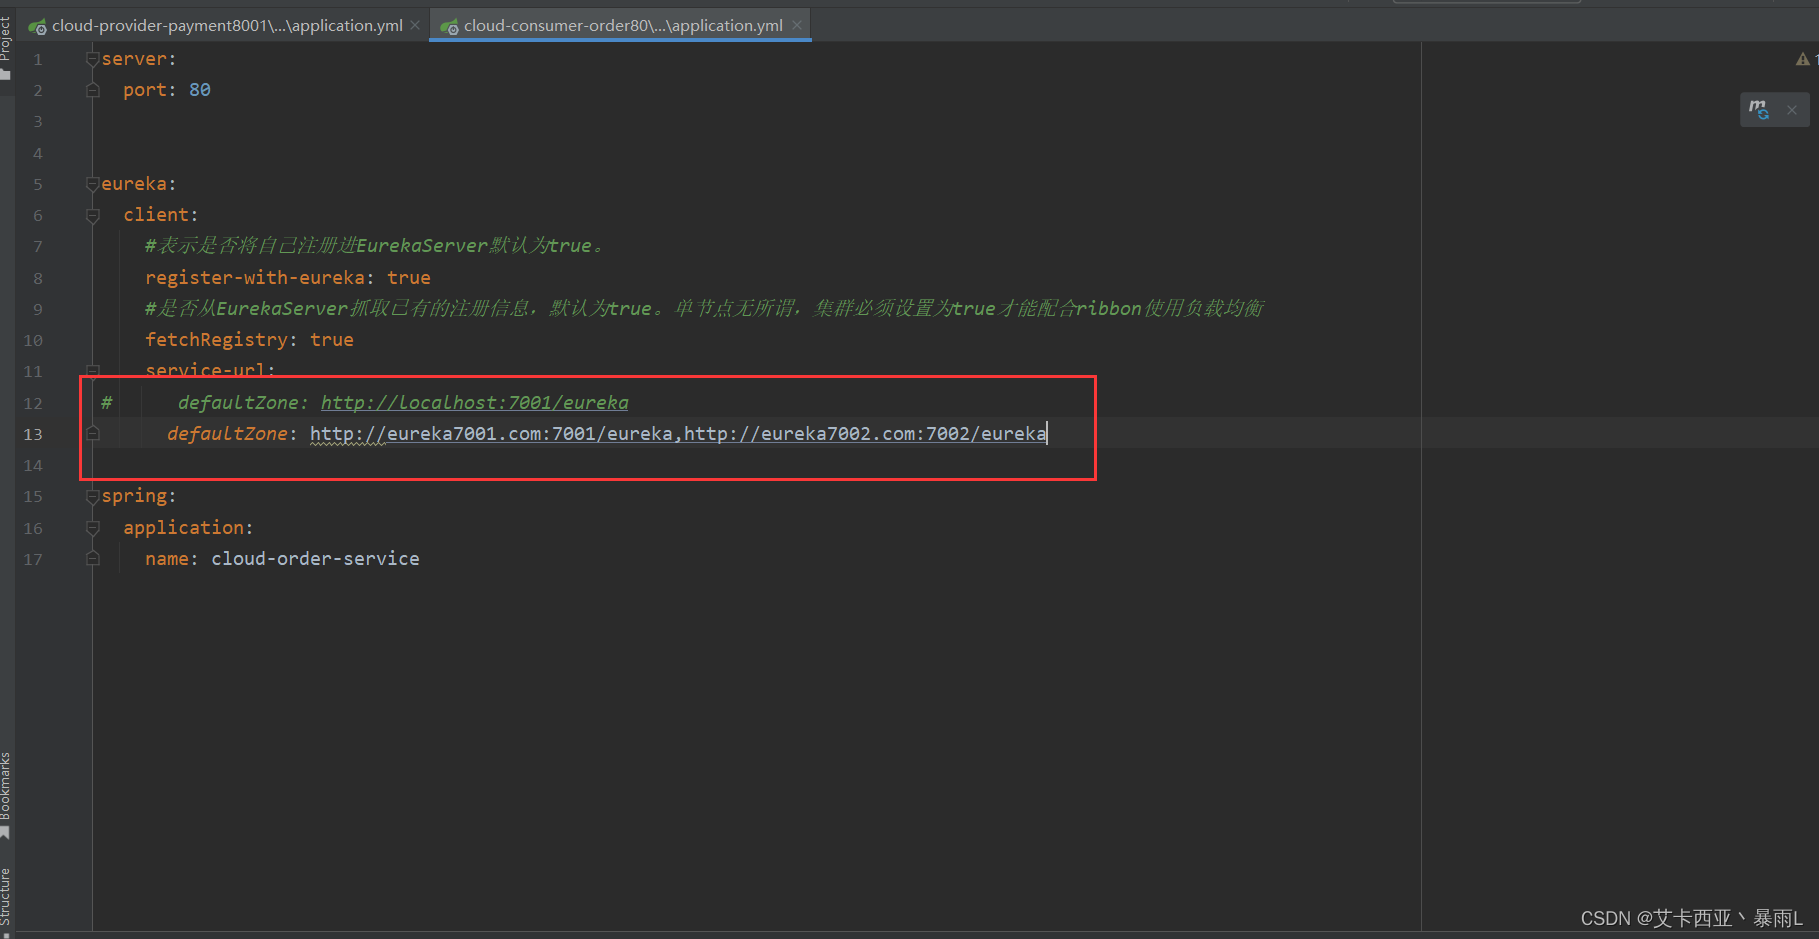
Task: Close the cloud-consumer-order80 application.yml tab
Action: tap(797, 25)
